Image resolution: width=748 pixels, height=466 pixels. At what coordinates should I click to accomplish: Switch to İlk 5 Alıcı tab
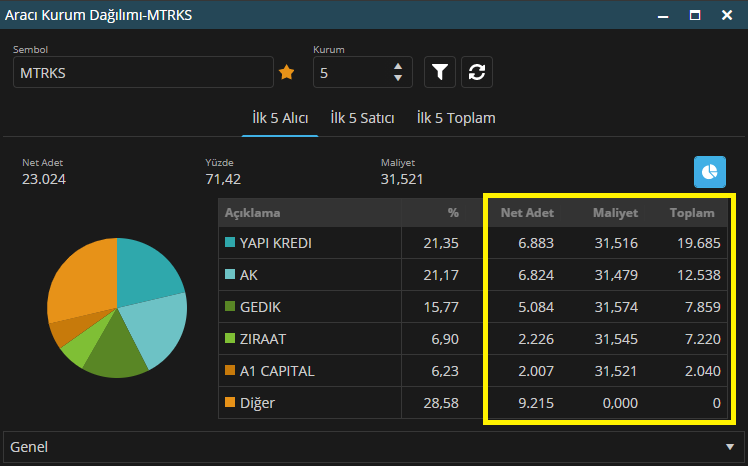pos(280,118)
